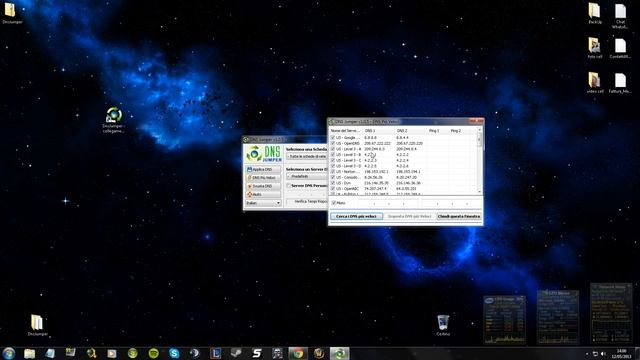Image resolution: width=640 pixels, height=360 pixels.
Task: Open Windows Explorer from taskbar
Action: [29, 353]
